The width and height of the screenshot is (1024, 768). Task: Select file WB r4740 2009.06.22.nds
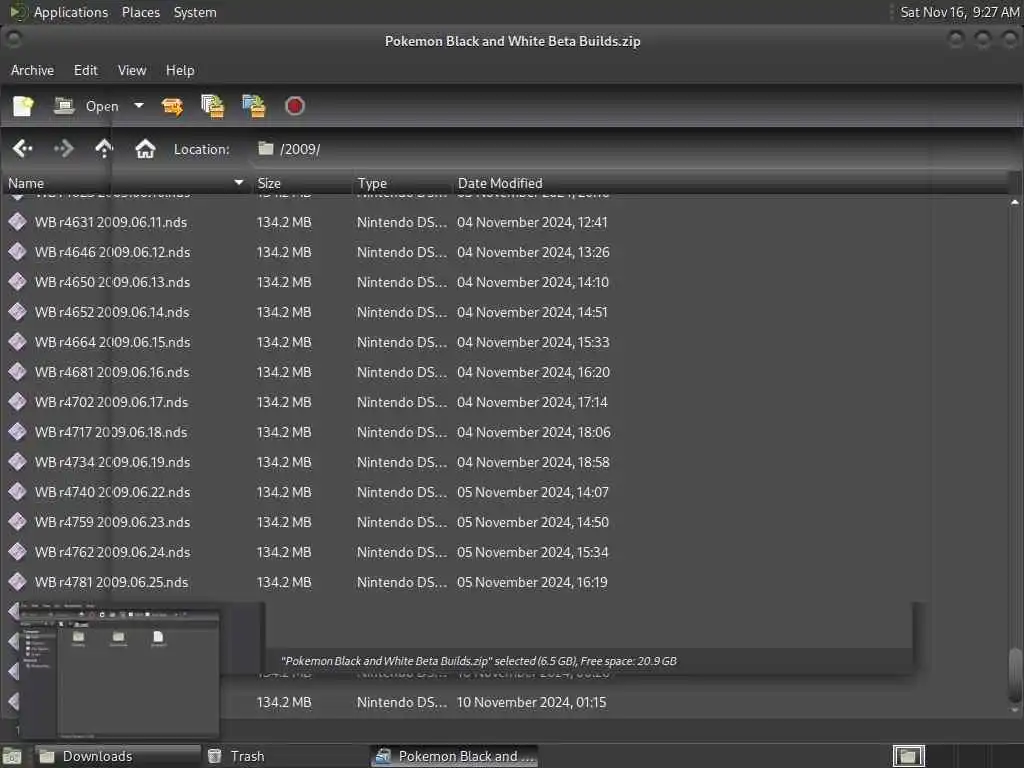[112, 492]
